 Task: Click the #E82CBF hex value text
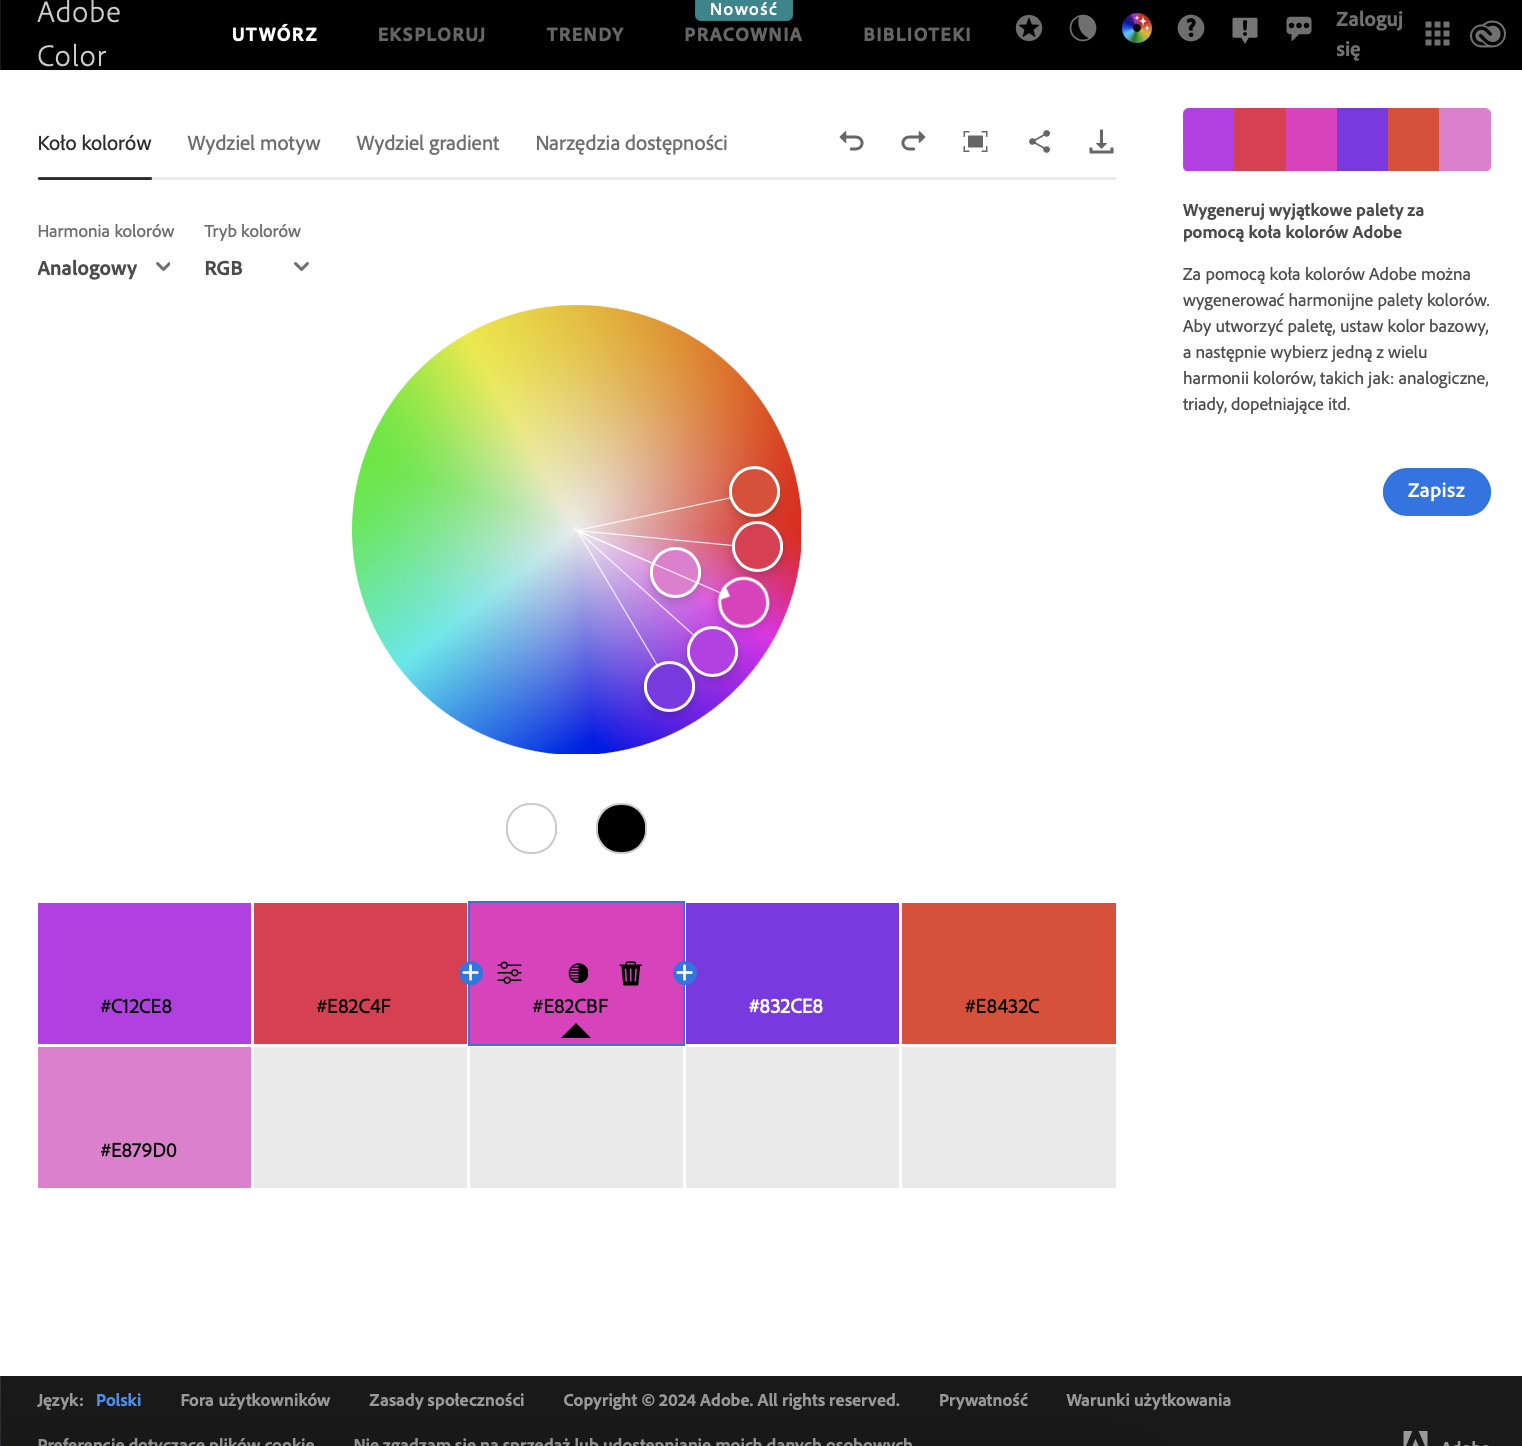[570, 1006]
